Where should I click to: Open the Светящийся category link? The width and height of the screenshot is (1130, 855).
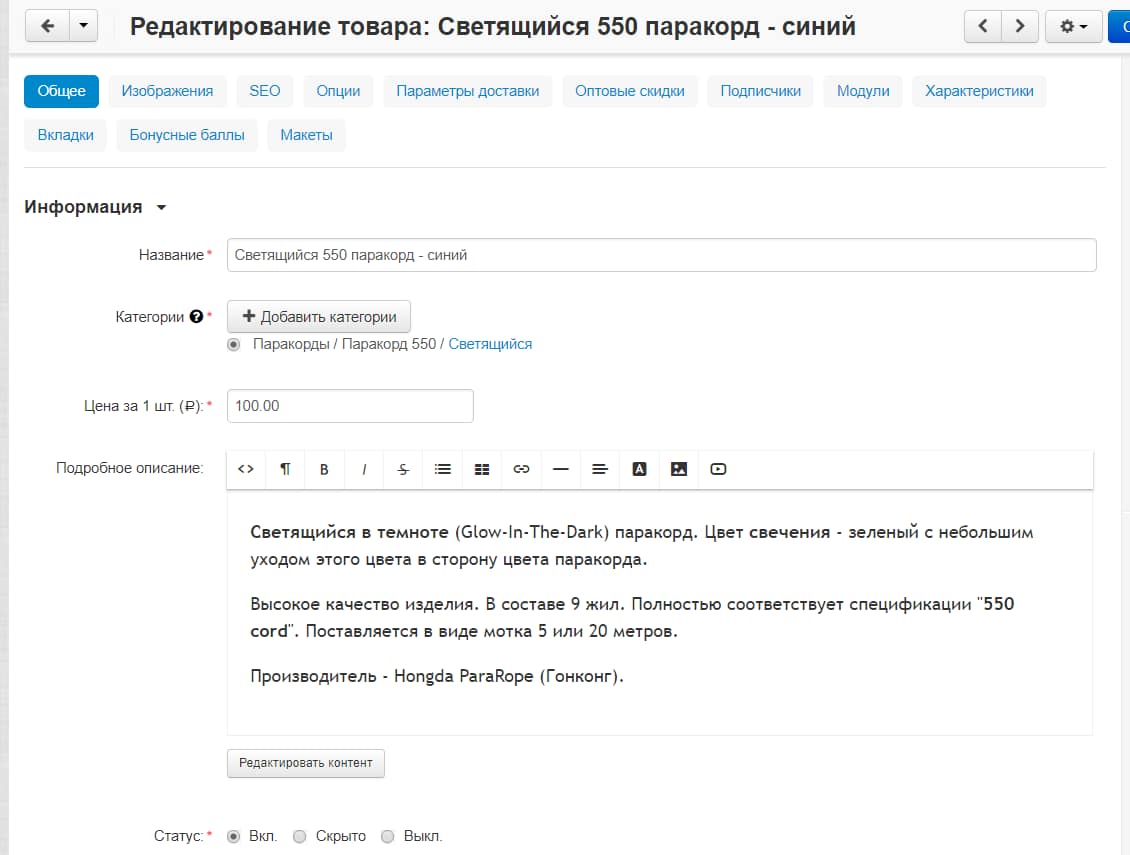click(x=490, y=343)
